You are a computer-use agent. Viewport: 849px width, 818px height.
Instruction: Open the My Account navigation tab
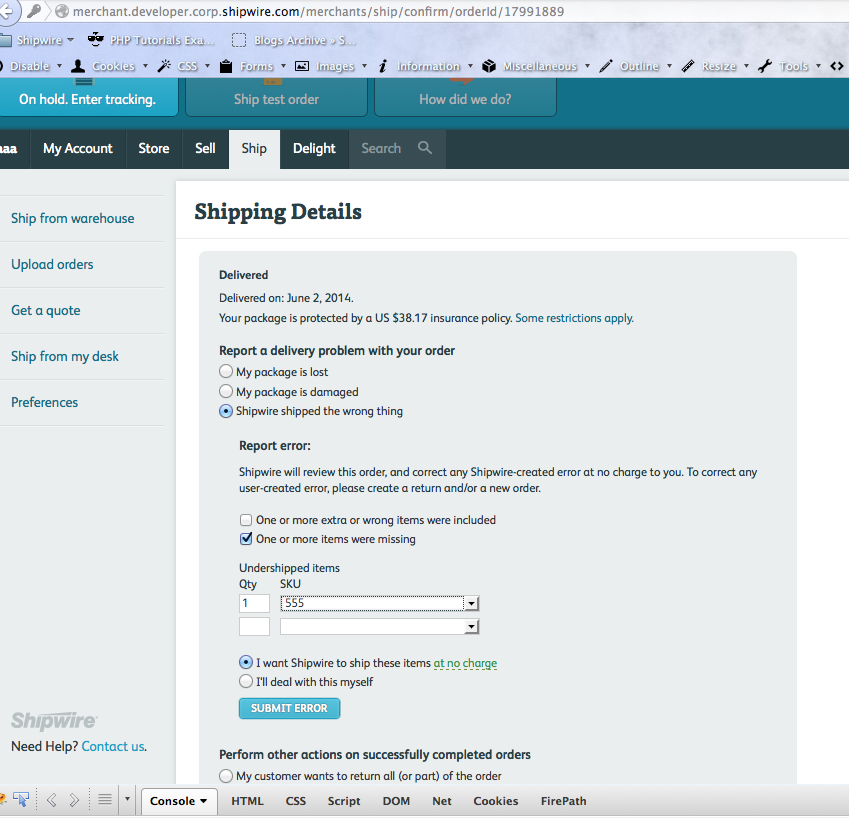tap(78, 148)
